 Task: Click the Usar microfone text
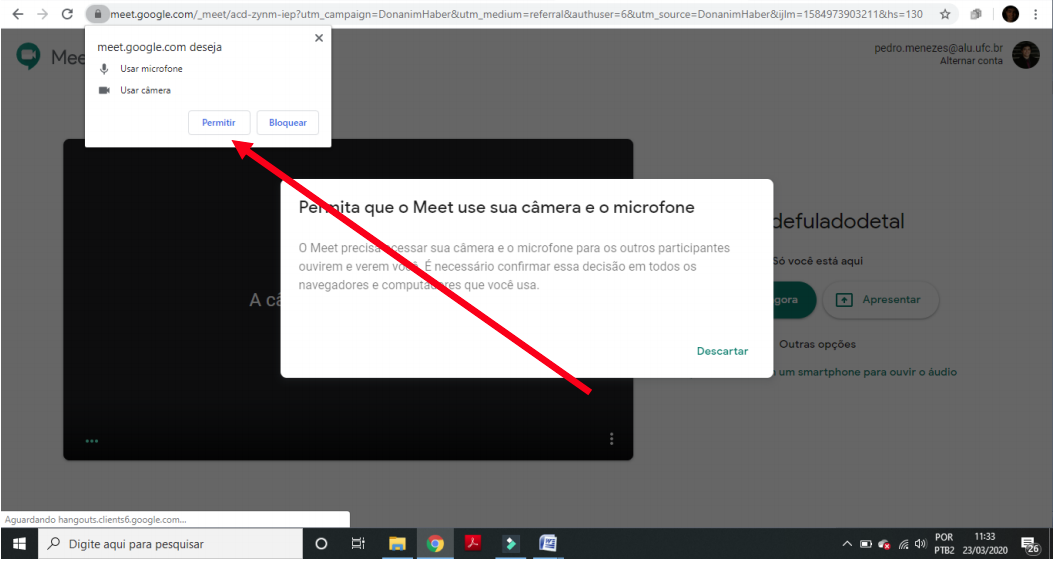pyautogui.click(x=151, y=69)
